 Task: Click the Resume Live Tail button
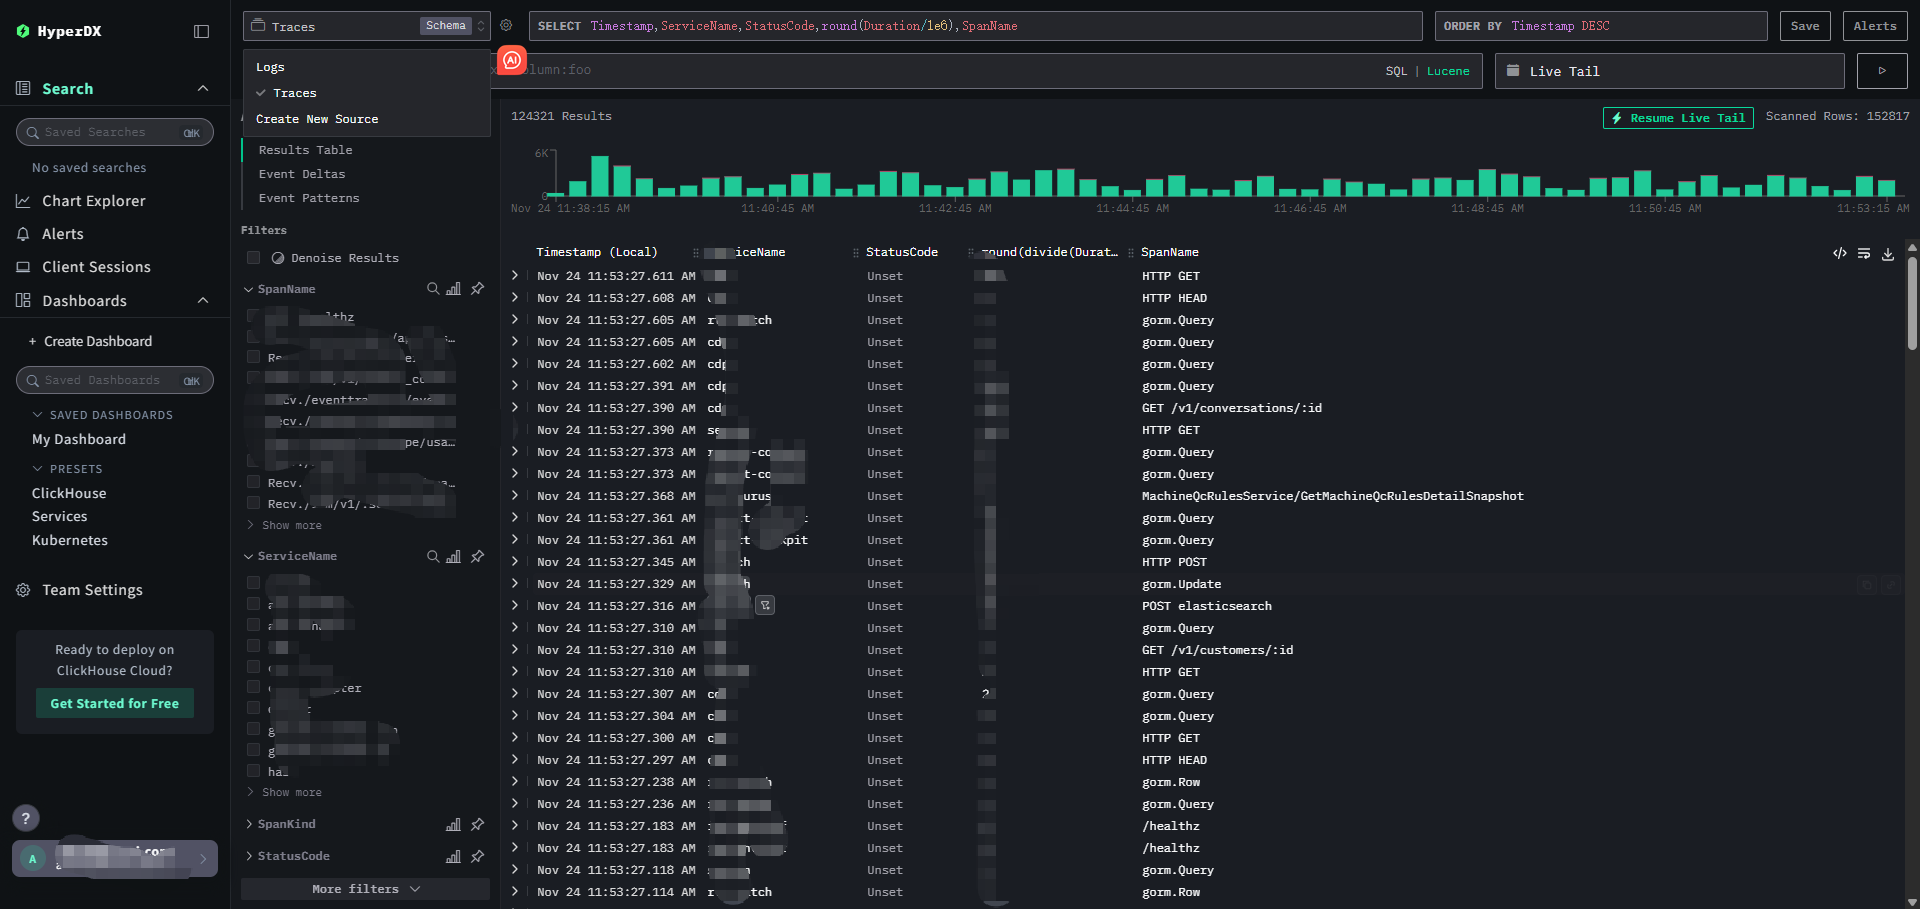[x=1678, y=118]
